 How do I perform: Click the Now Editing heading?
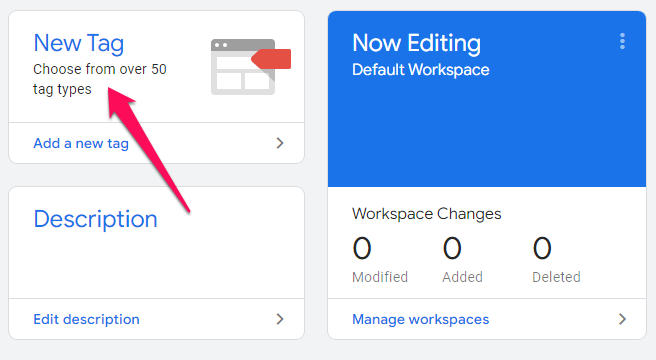click(x=416, y=43)
